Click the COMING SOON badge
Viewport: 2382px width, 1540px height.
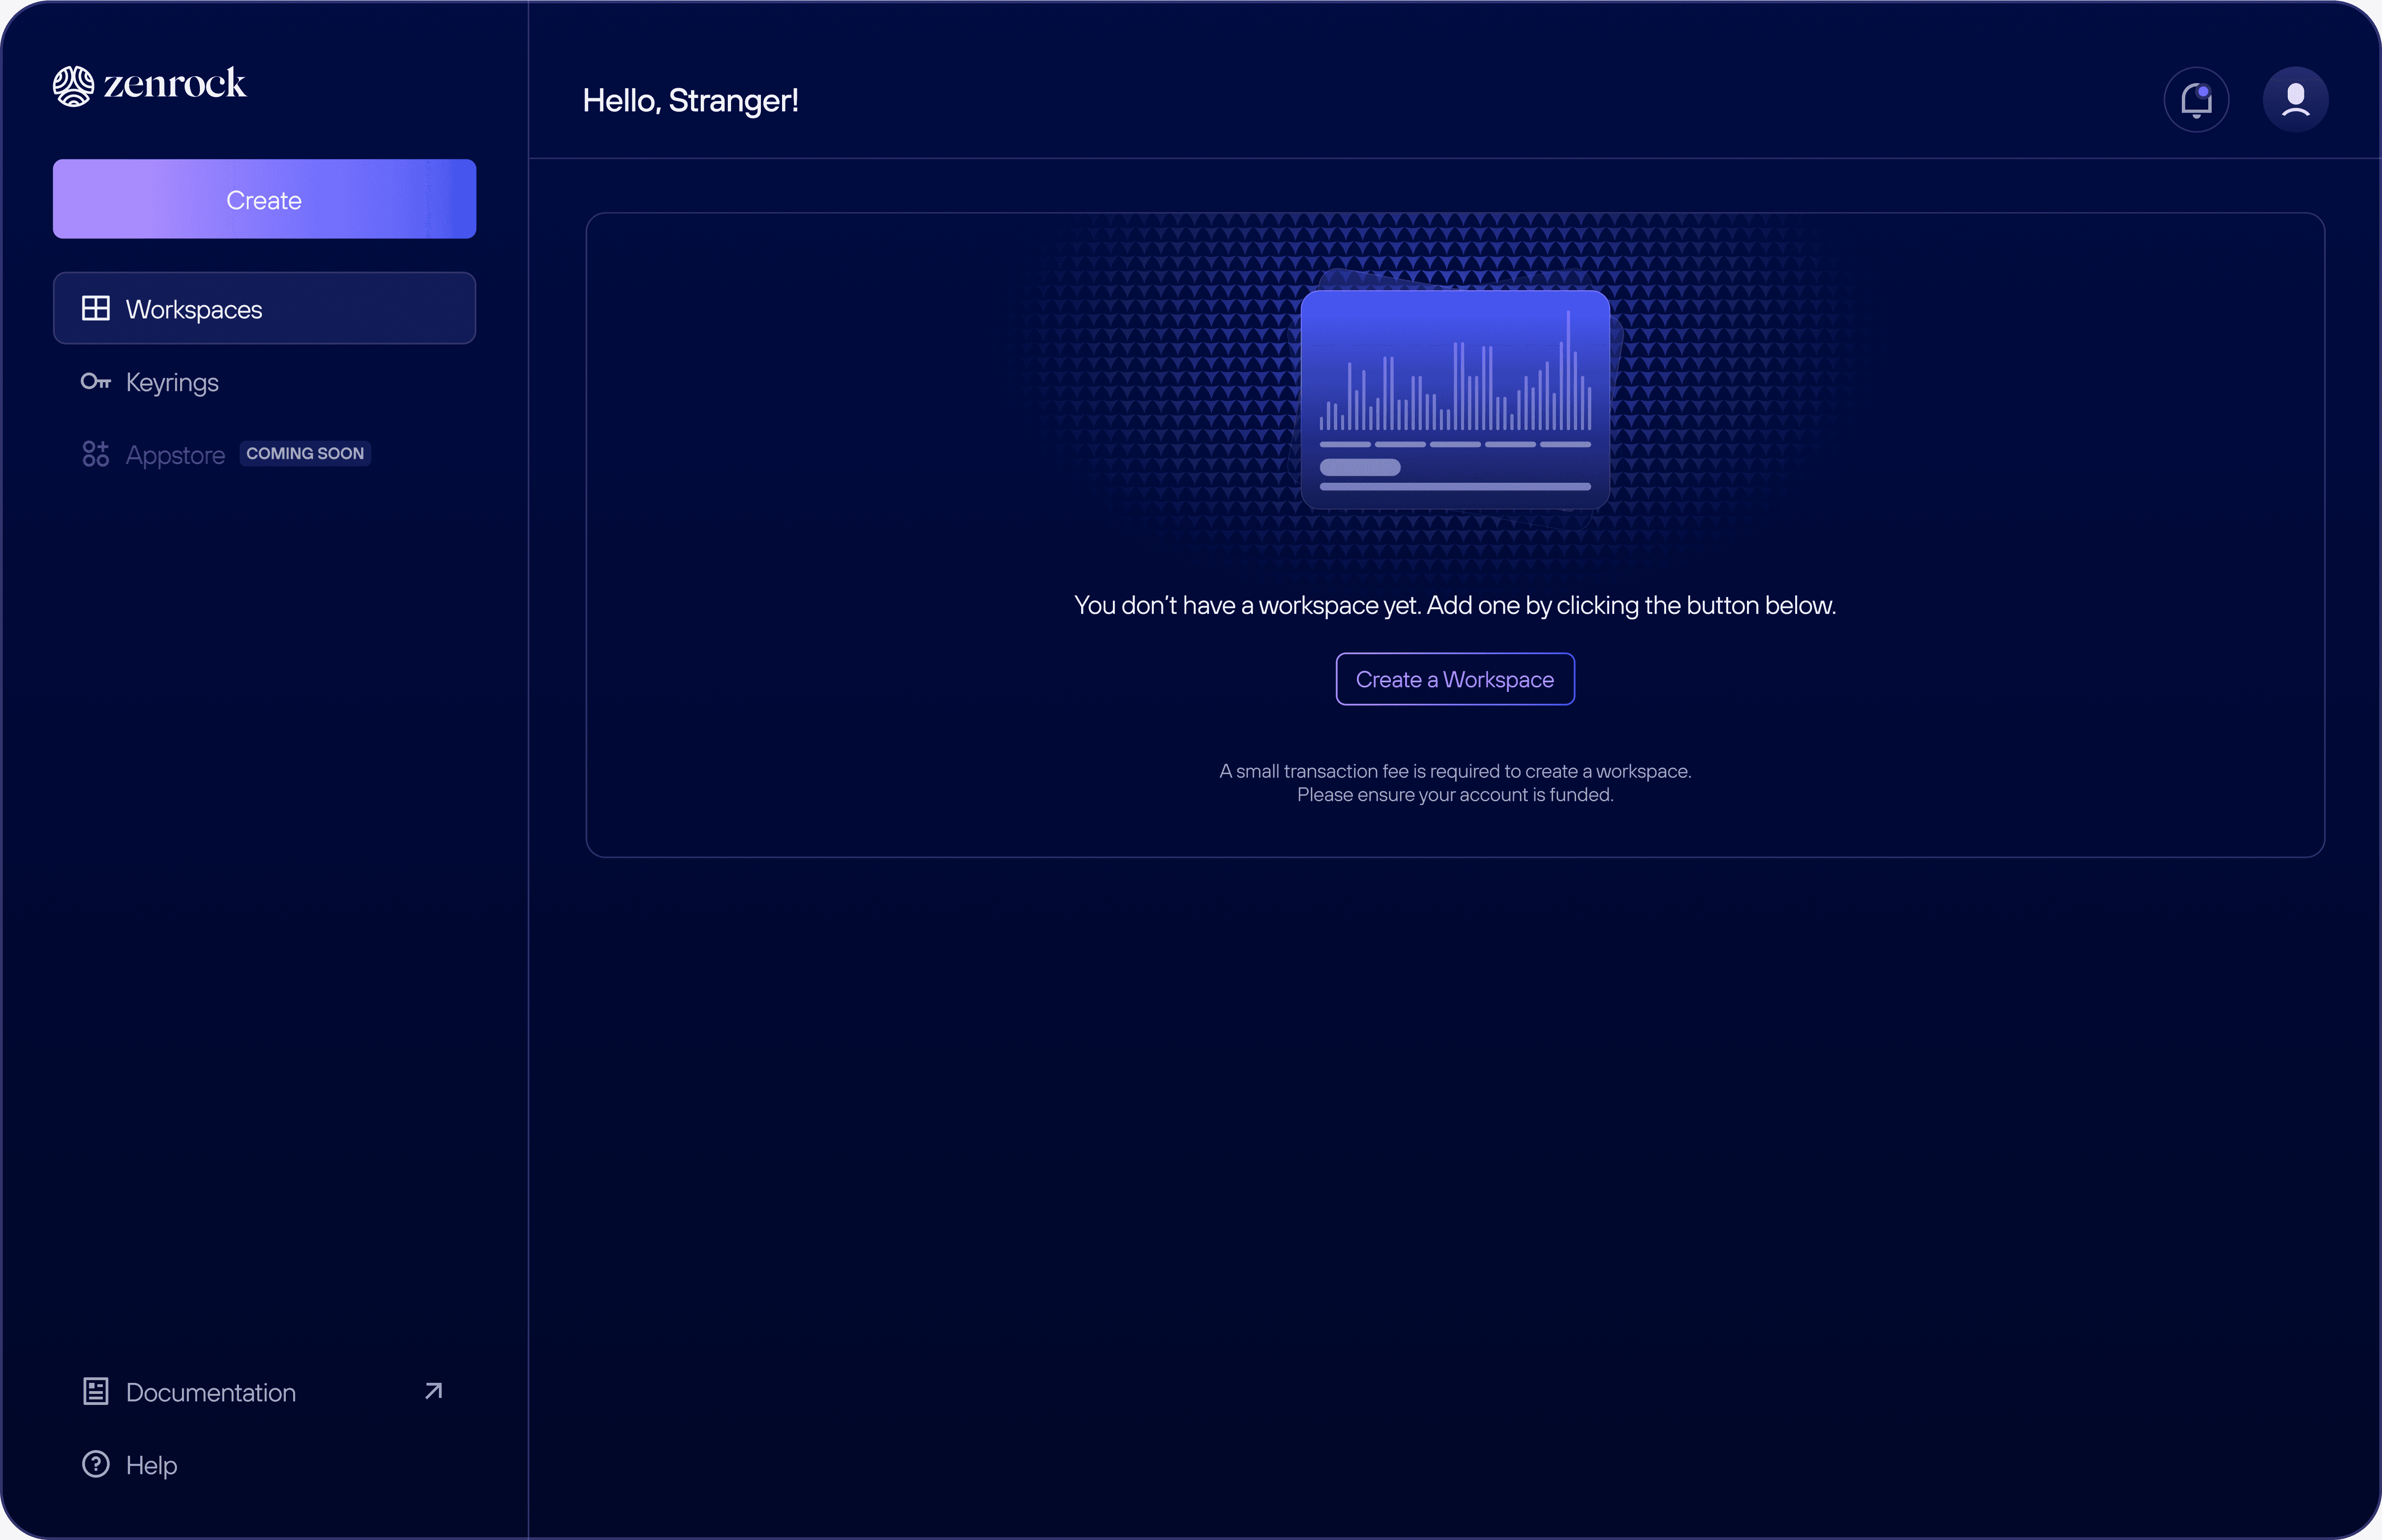click(x=305, y=454)
